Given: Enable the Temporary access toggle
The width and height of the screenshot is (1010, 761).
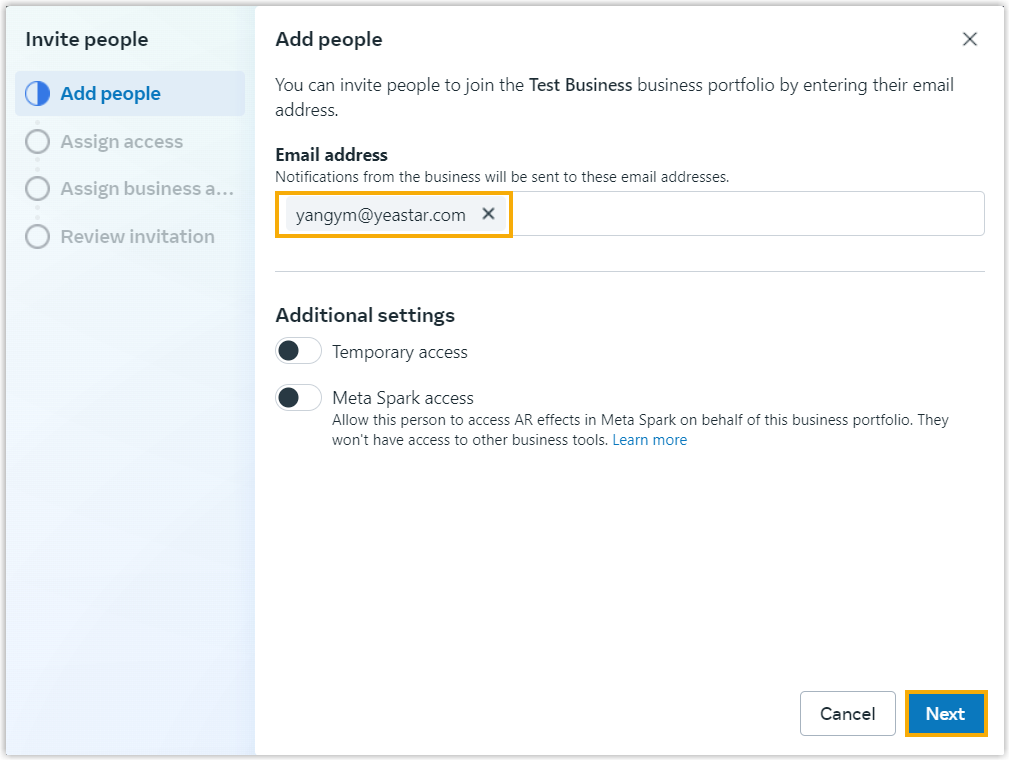Looking at the screenshot, I should (298, 351).
